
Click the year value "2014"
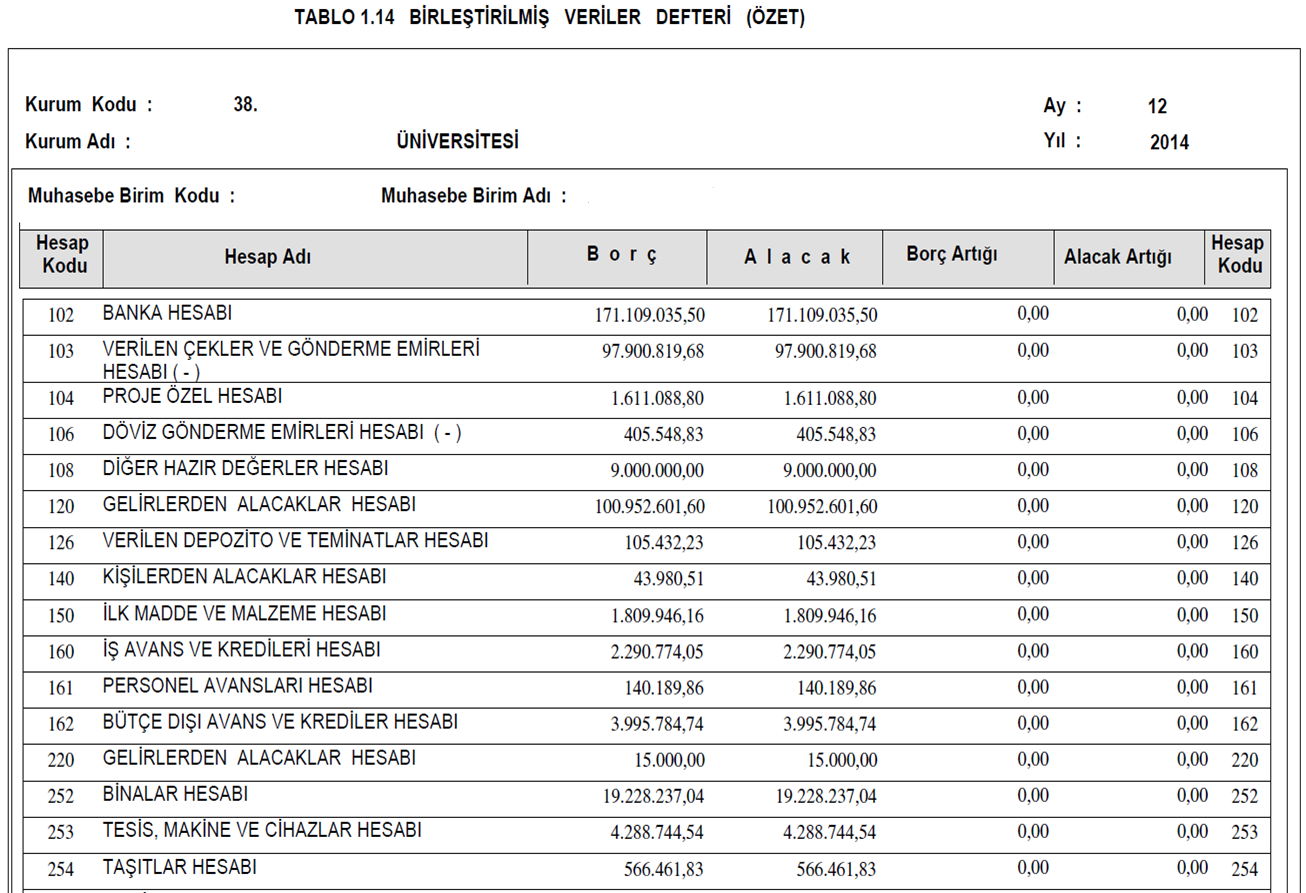pos(1169,142)
